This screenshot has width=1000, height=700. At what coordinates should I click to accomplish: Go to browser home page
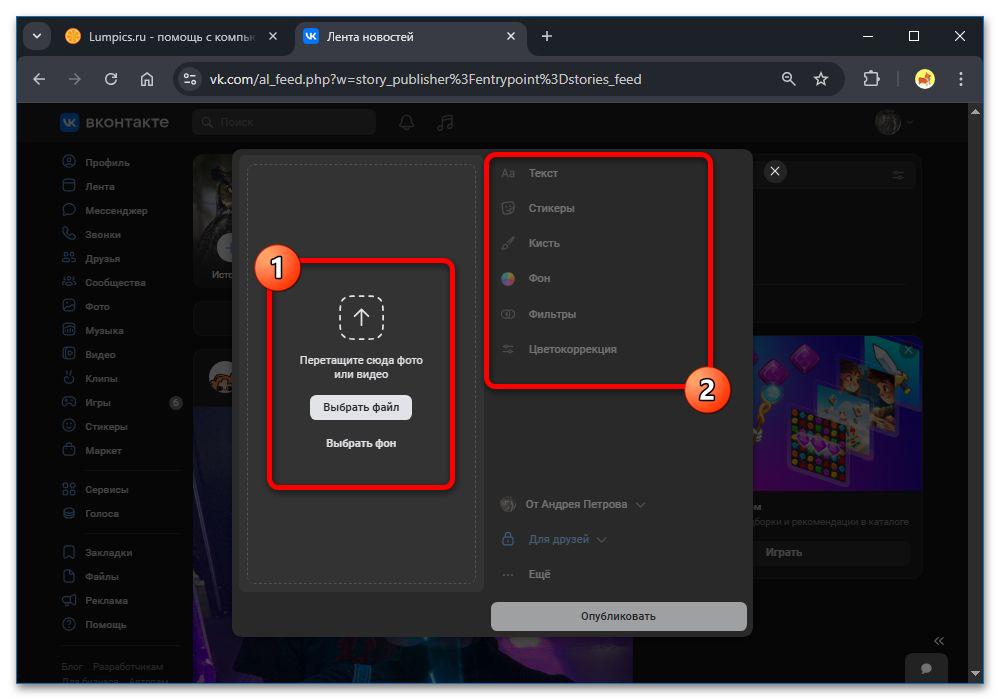coord(147,79)
